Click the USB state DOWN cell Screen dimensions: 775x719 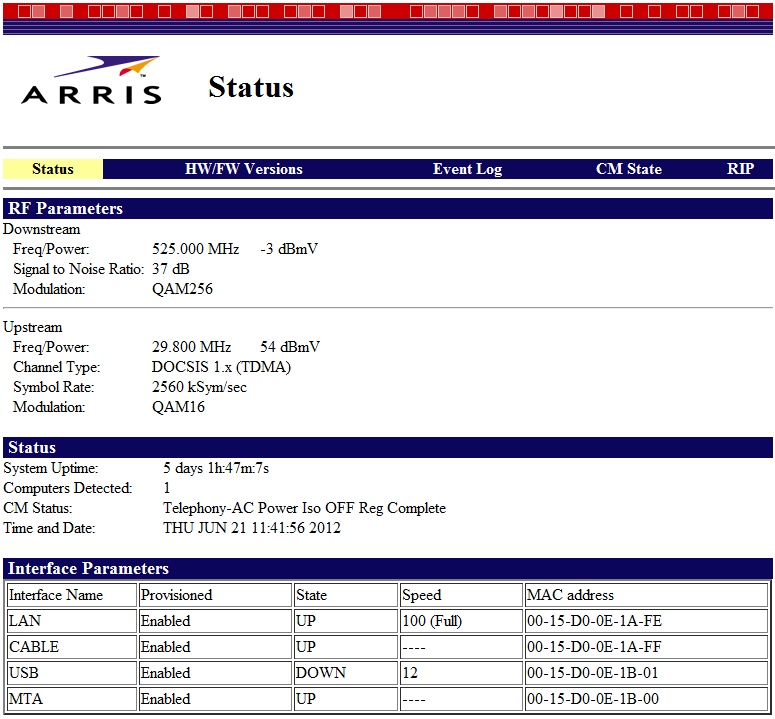[346, 673]
